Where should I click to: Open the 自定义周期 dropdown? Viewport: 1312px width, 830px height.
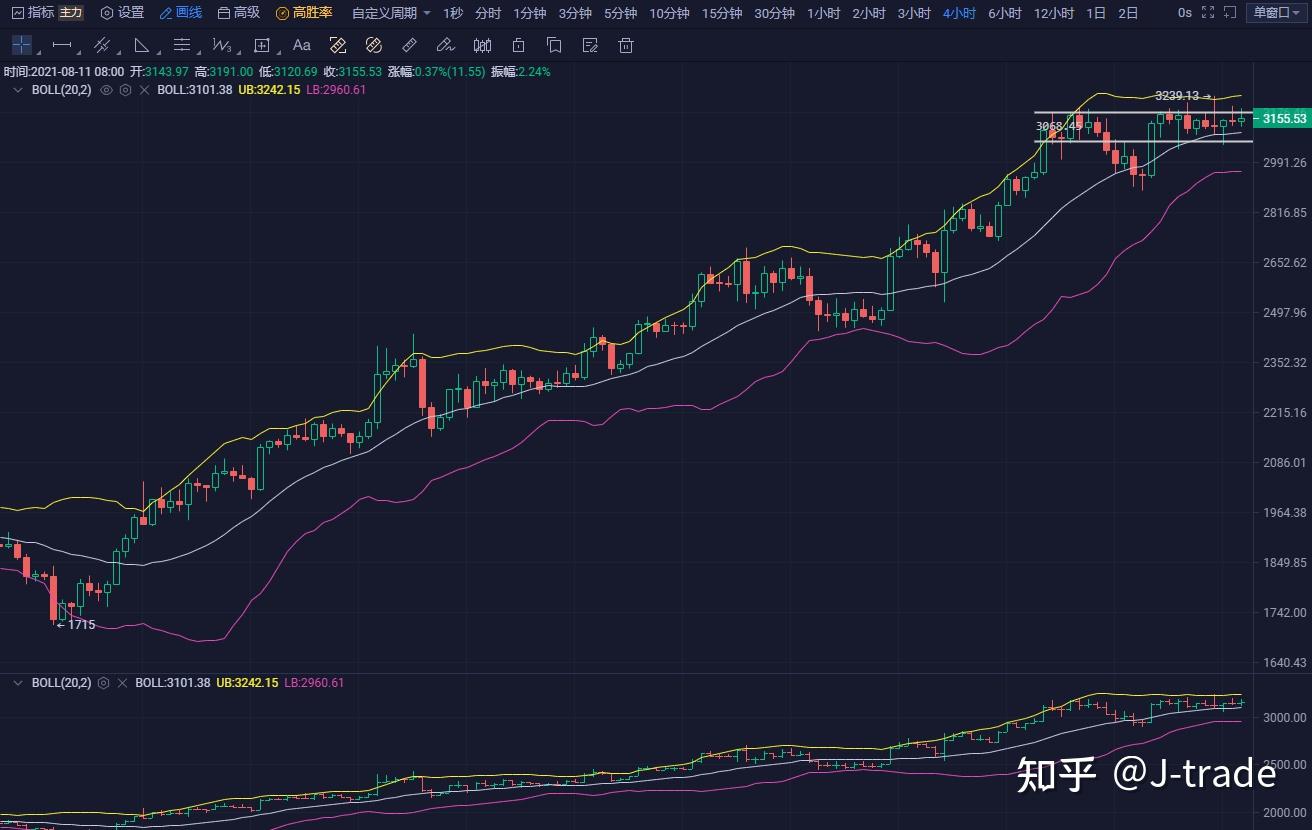(388, 14)
